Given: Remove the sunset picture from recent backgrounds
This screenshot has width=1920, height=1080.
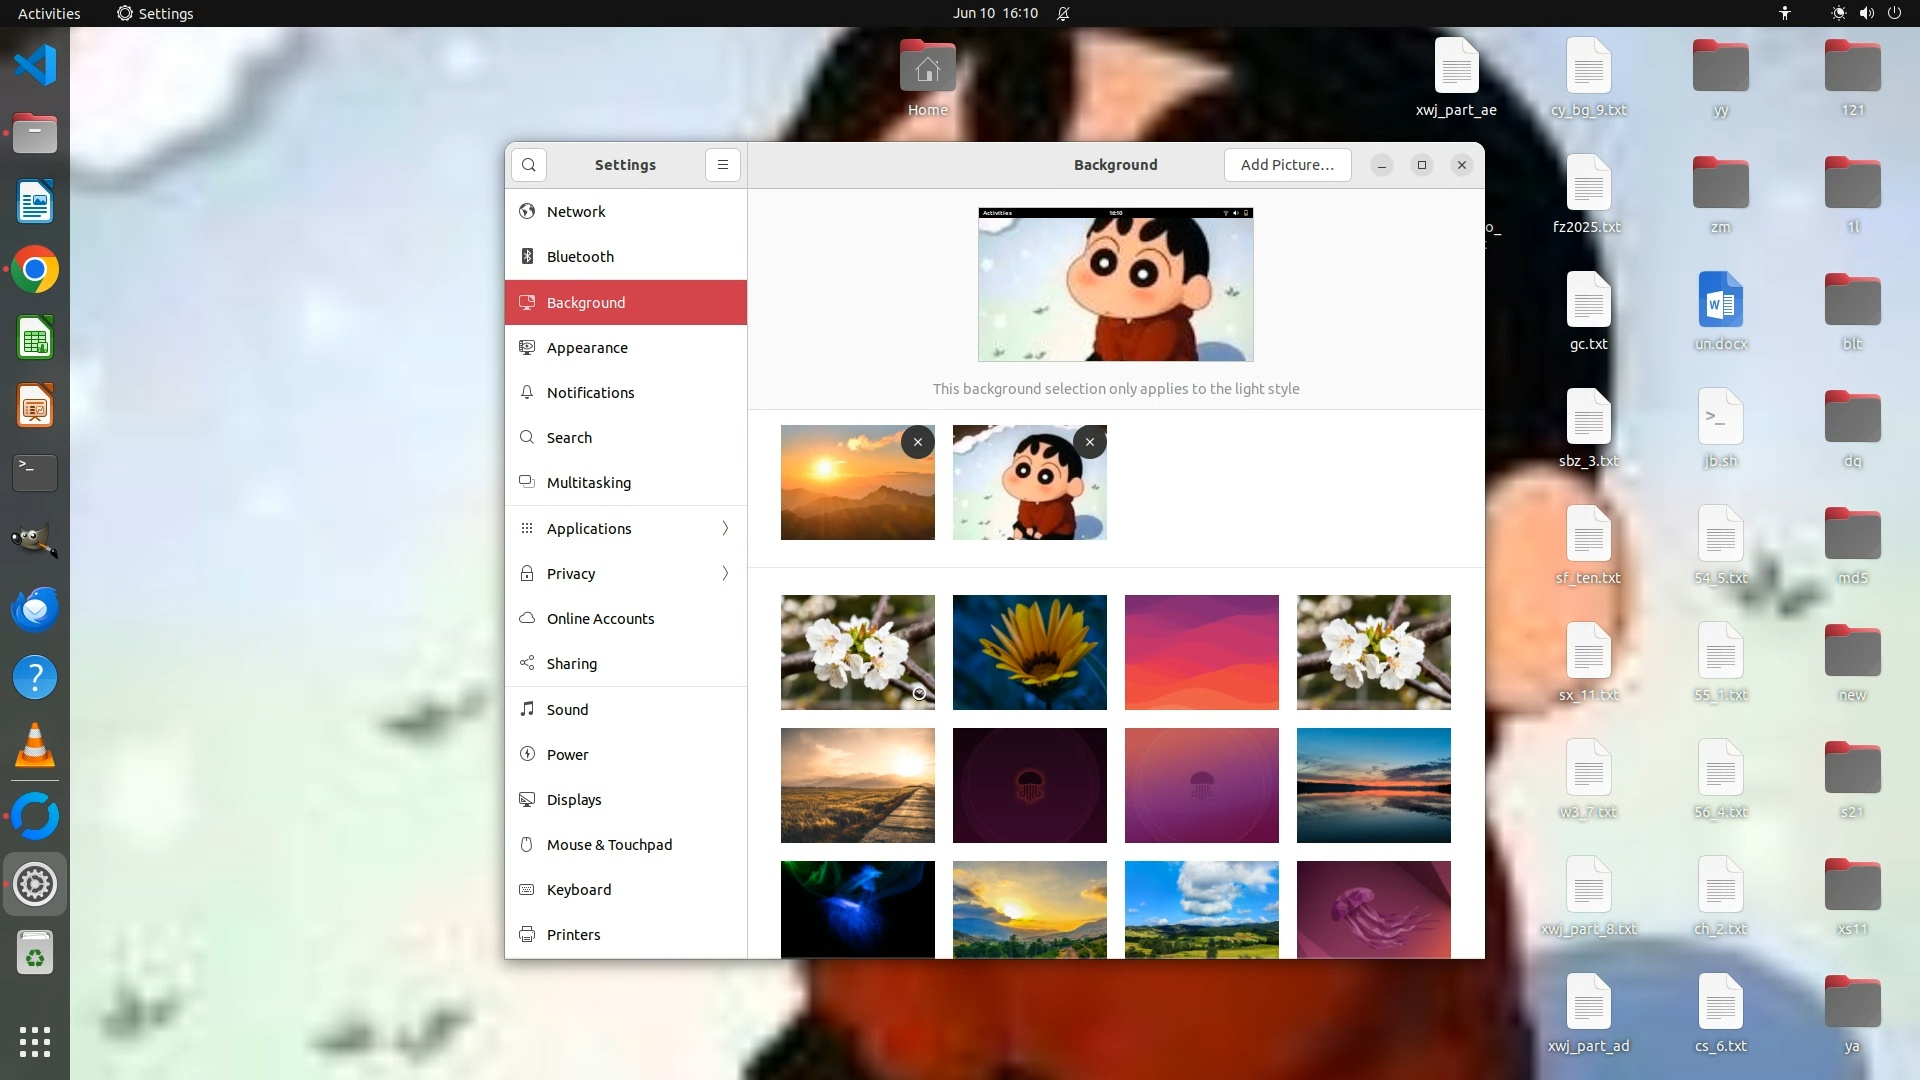Looking at the screenshot, I should point(917,442).
